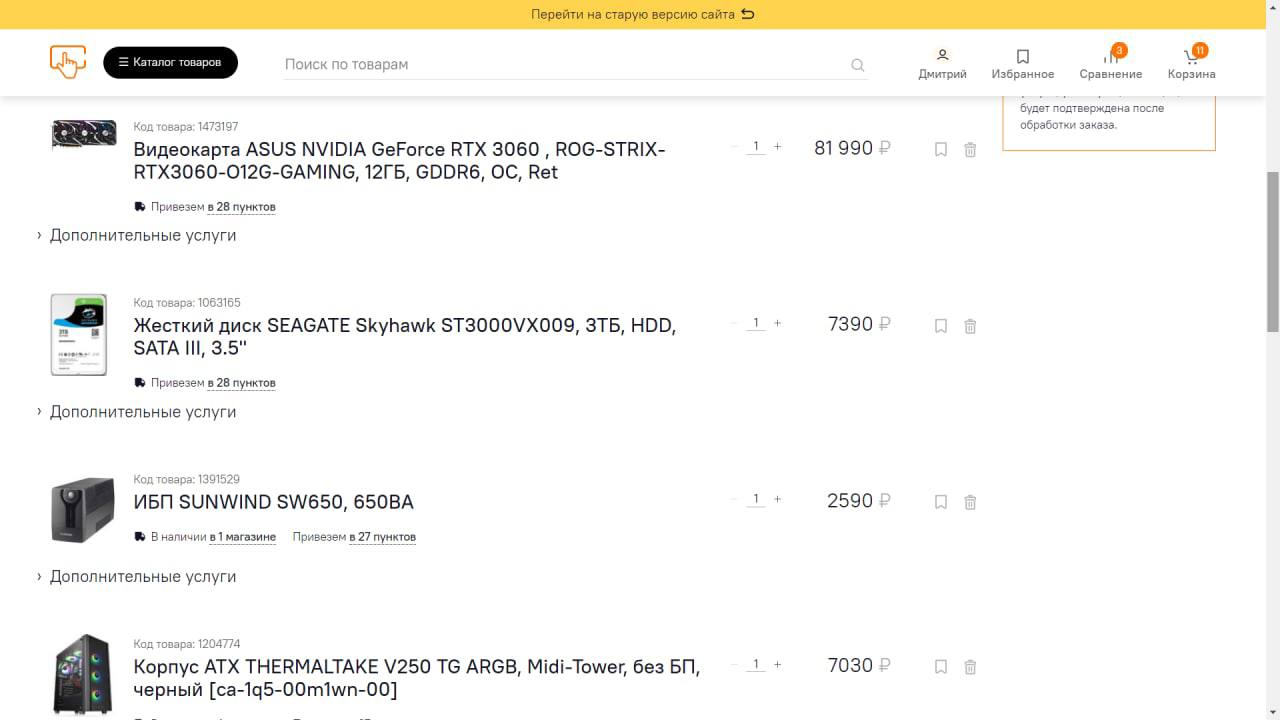
Task: Click the THERMALTAKE case thumbnail
Action: pos(82,675)
